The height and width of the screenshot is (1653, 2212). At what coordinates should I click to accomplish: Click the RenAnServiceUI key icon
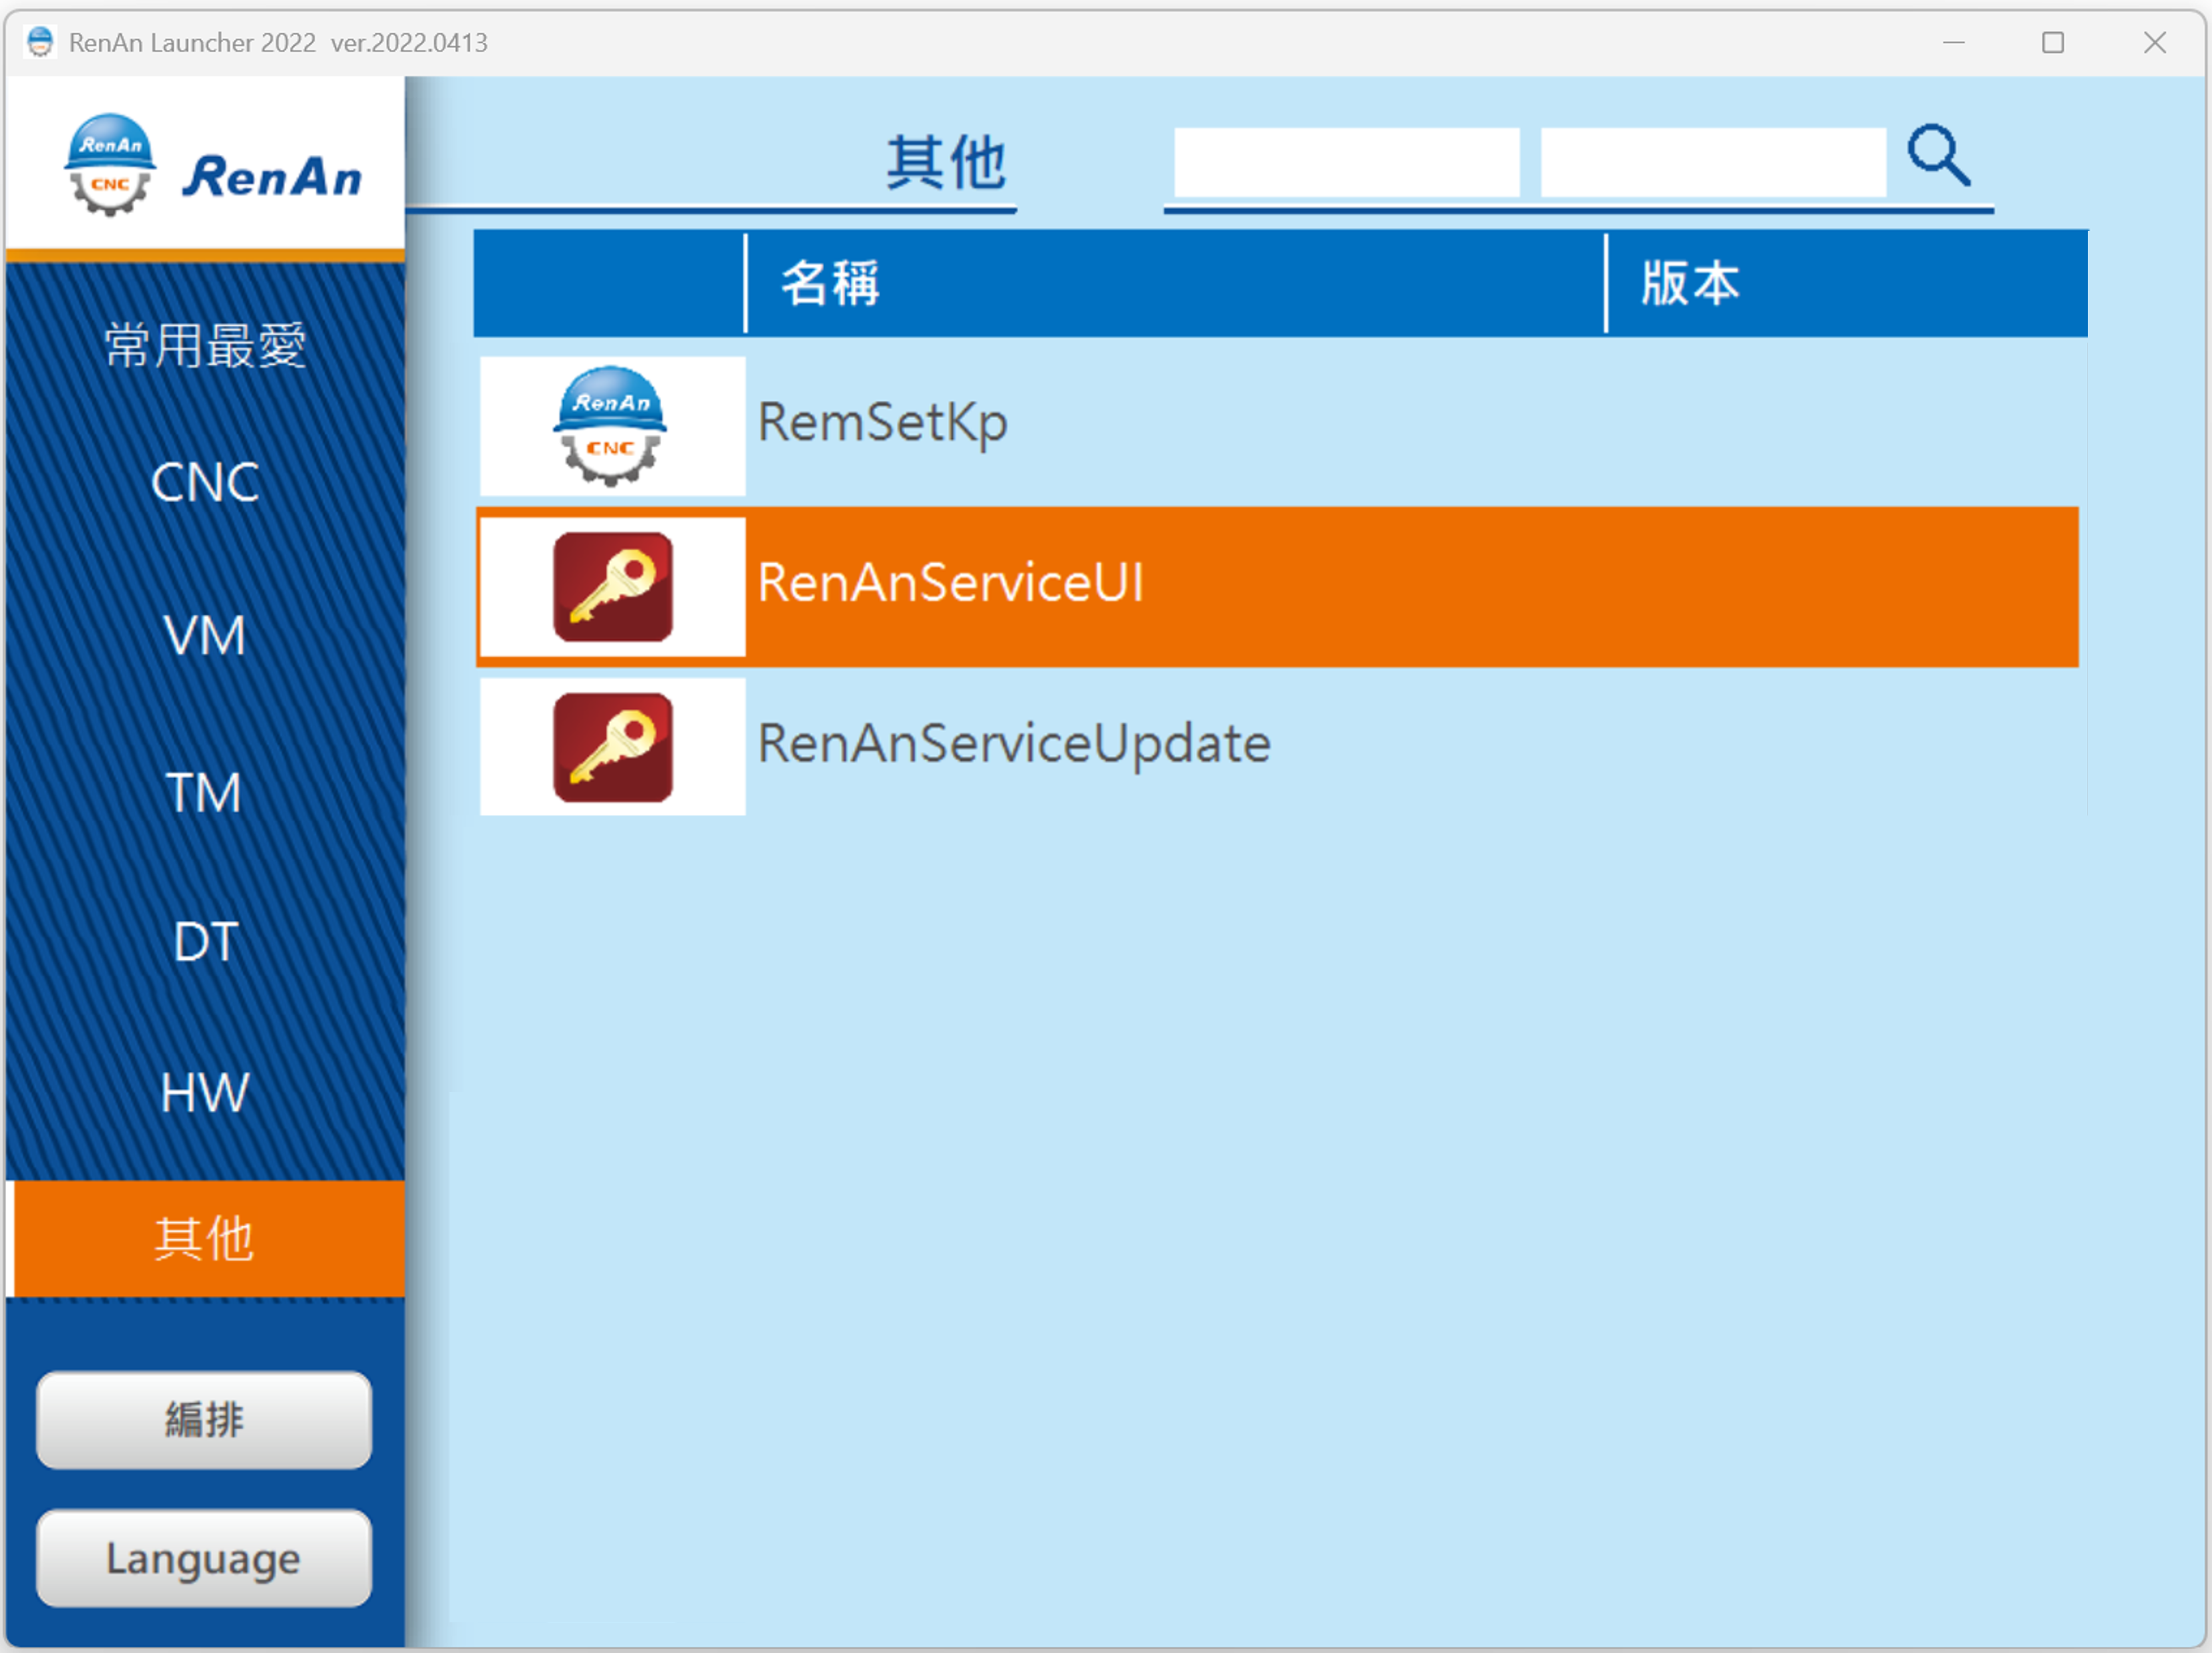(613, 587)
